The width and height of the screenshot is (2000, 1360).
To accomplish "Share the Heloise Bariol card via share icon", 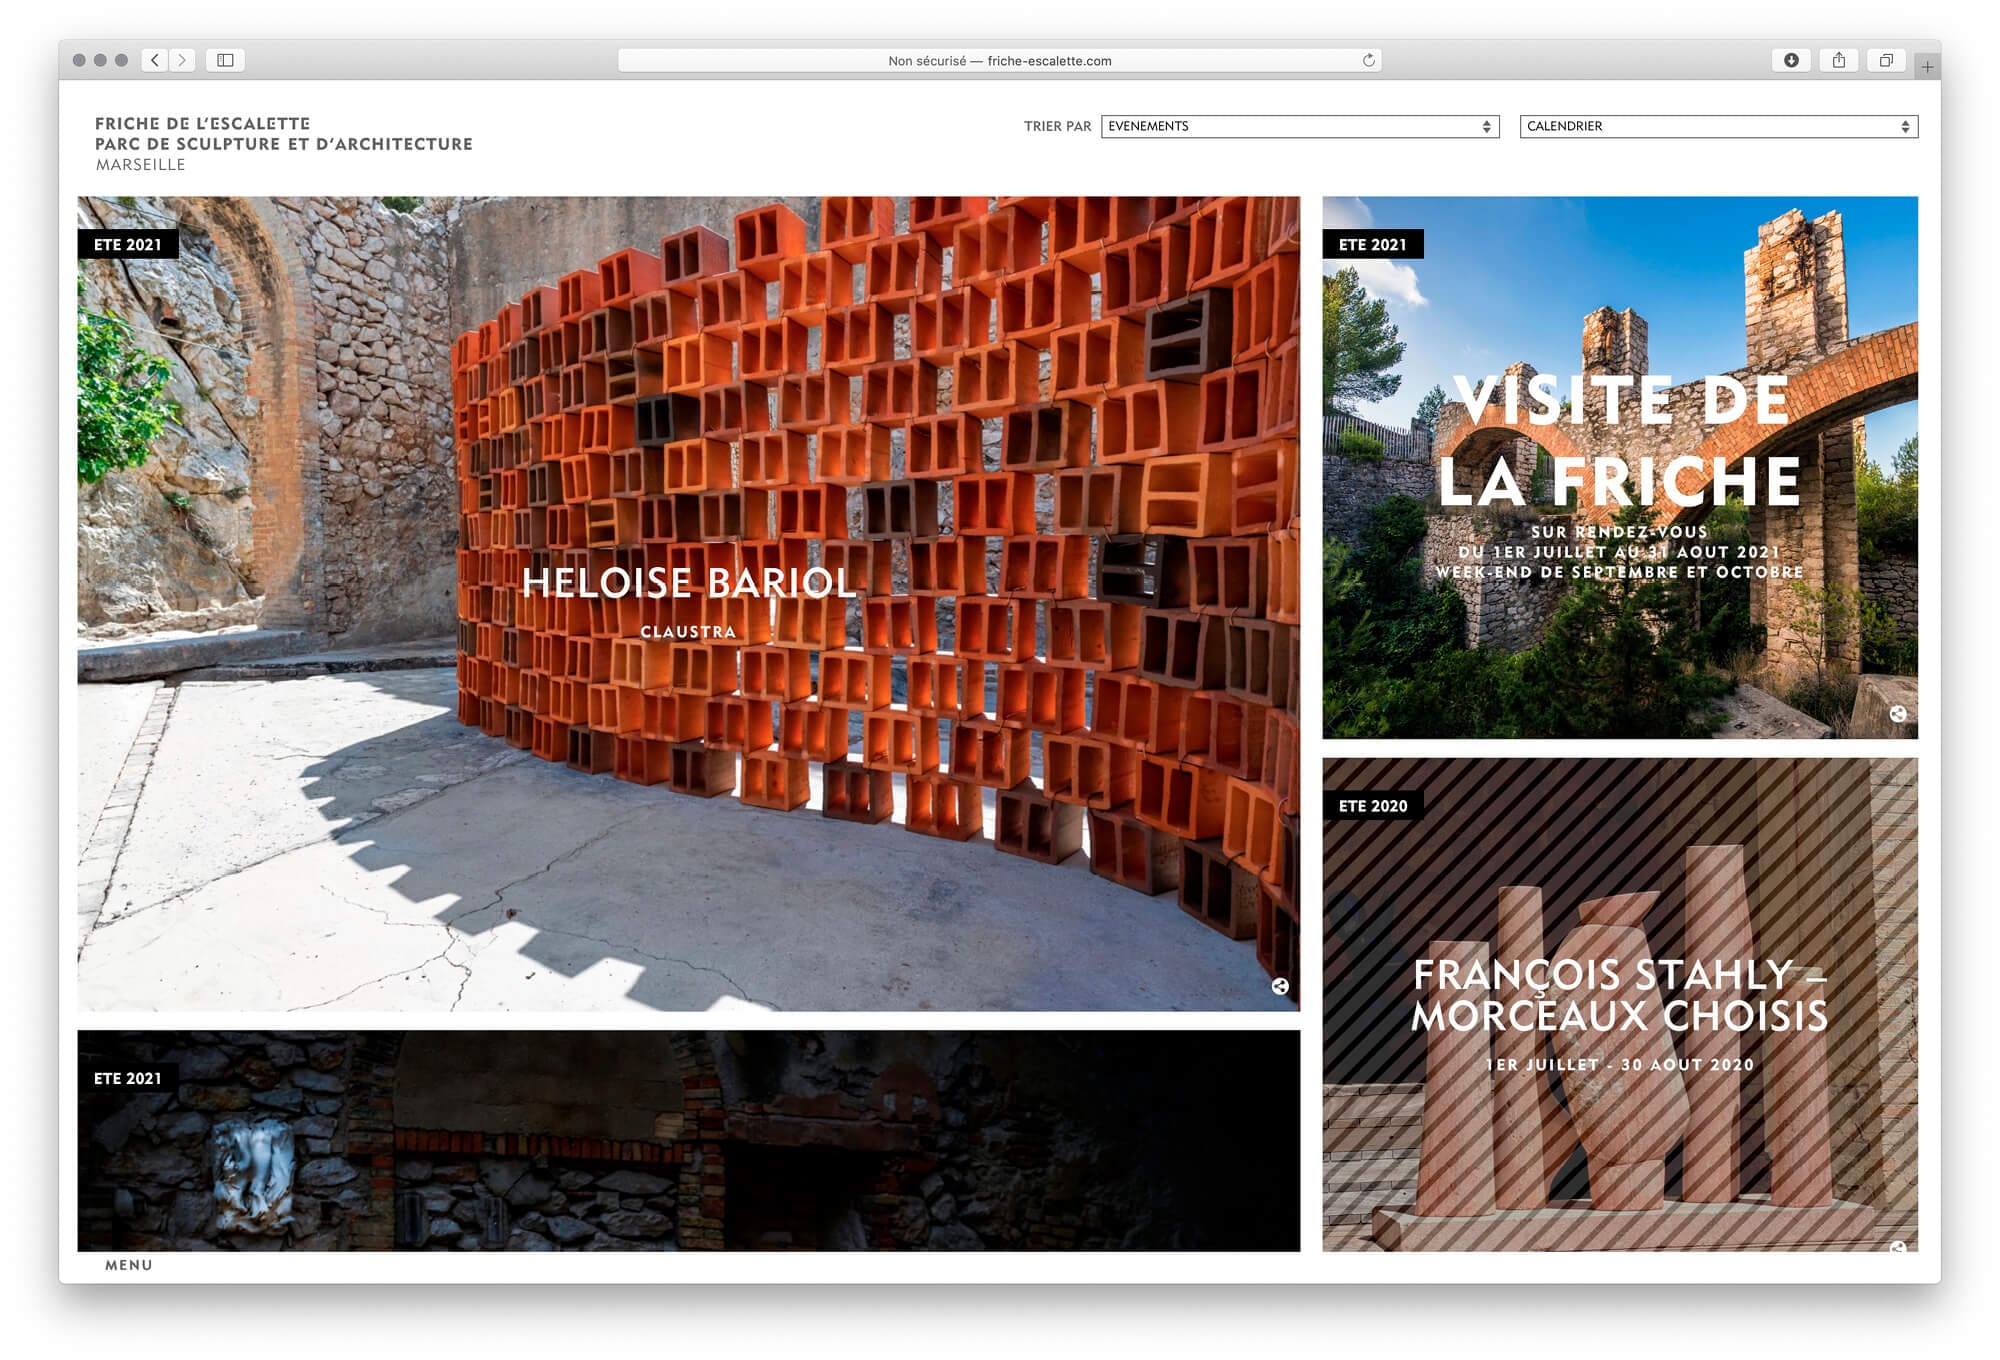I will pos(1279,986).
